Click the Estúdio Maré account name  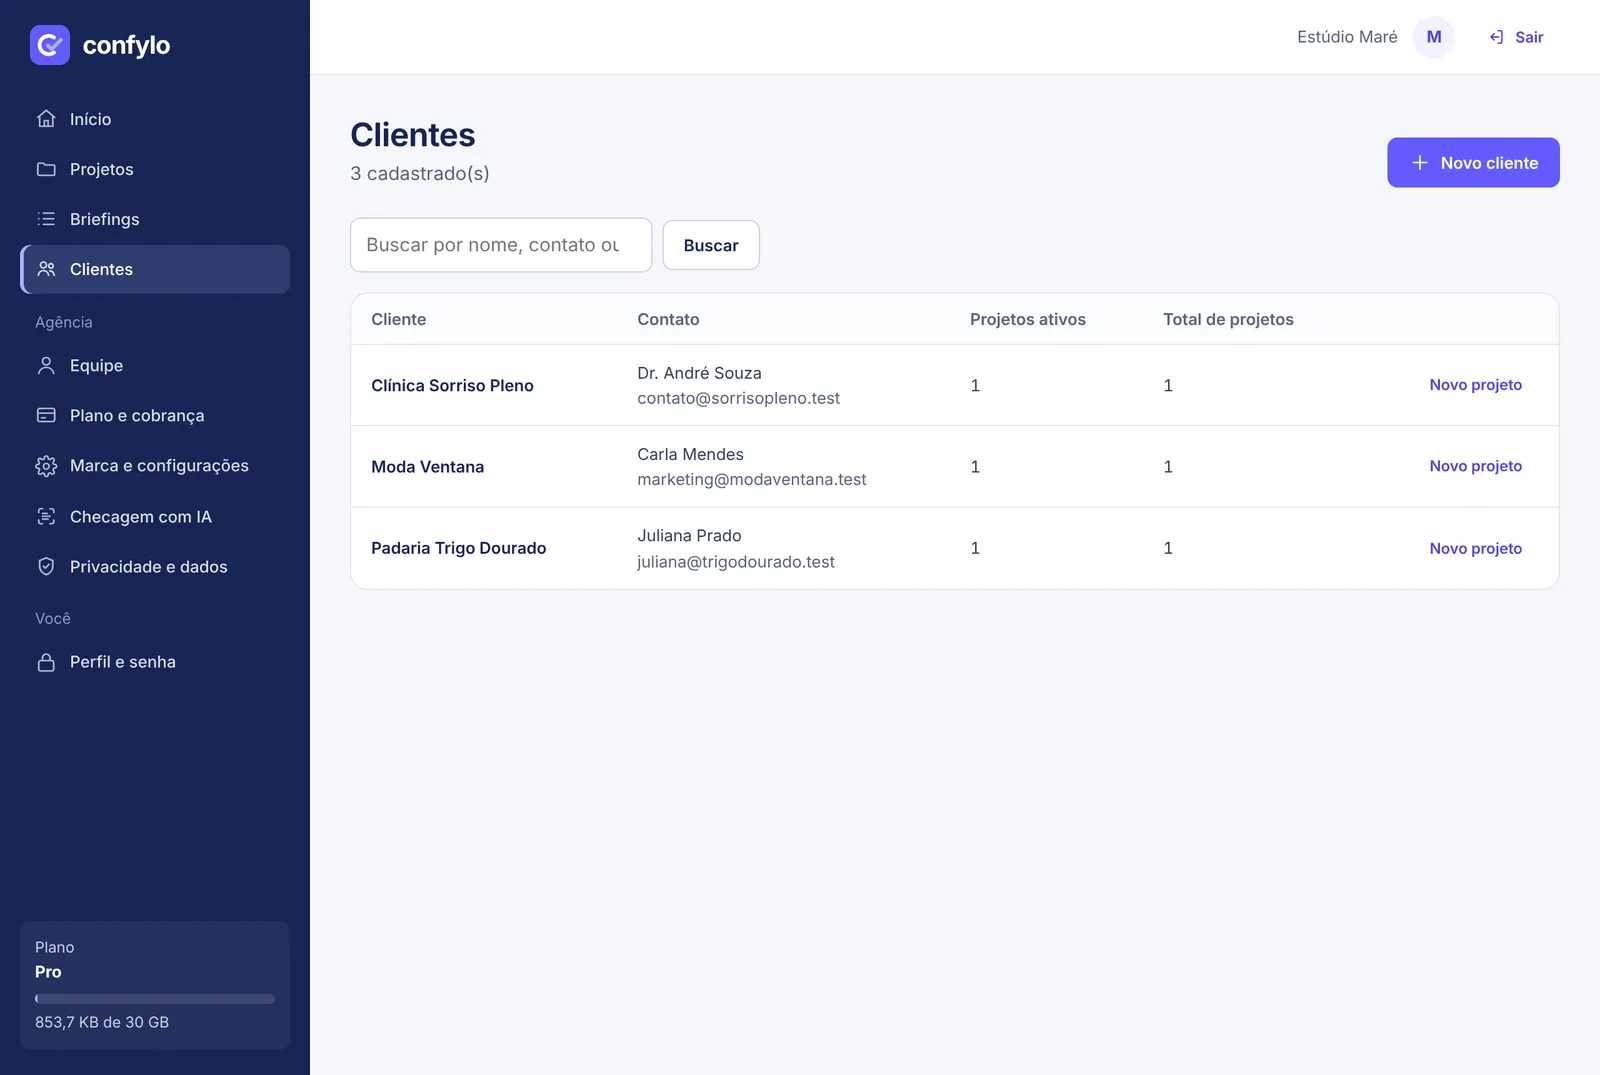pyautogui.click(x=1347, y=37)
